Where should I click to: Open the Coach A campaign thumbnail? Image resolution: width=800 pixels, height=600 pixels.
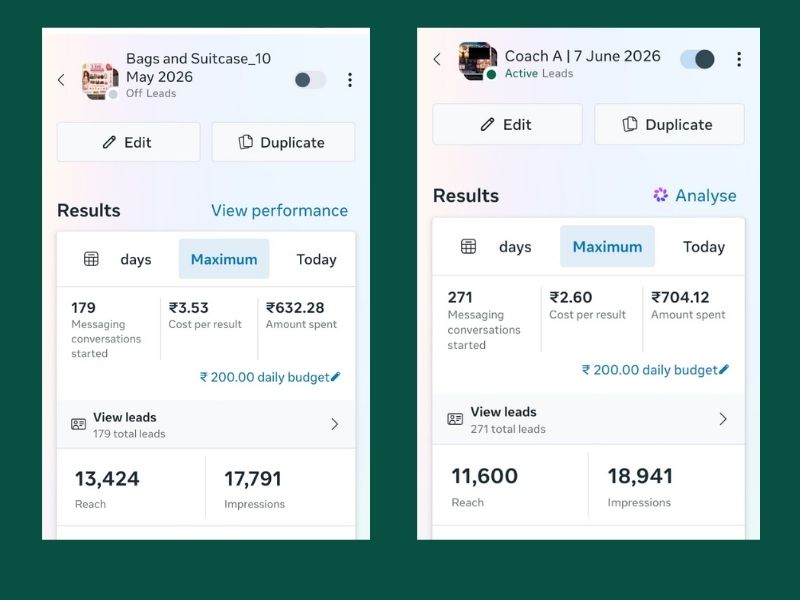tap(477, 61)
